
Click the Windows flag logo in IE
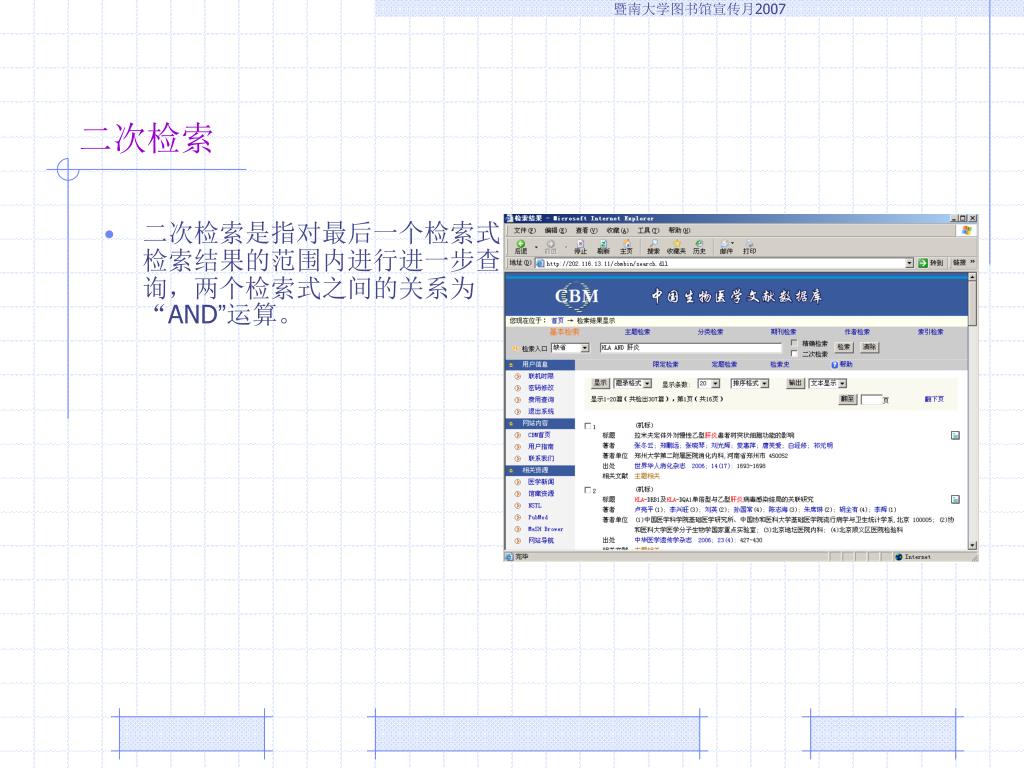(x=967, y=230)
